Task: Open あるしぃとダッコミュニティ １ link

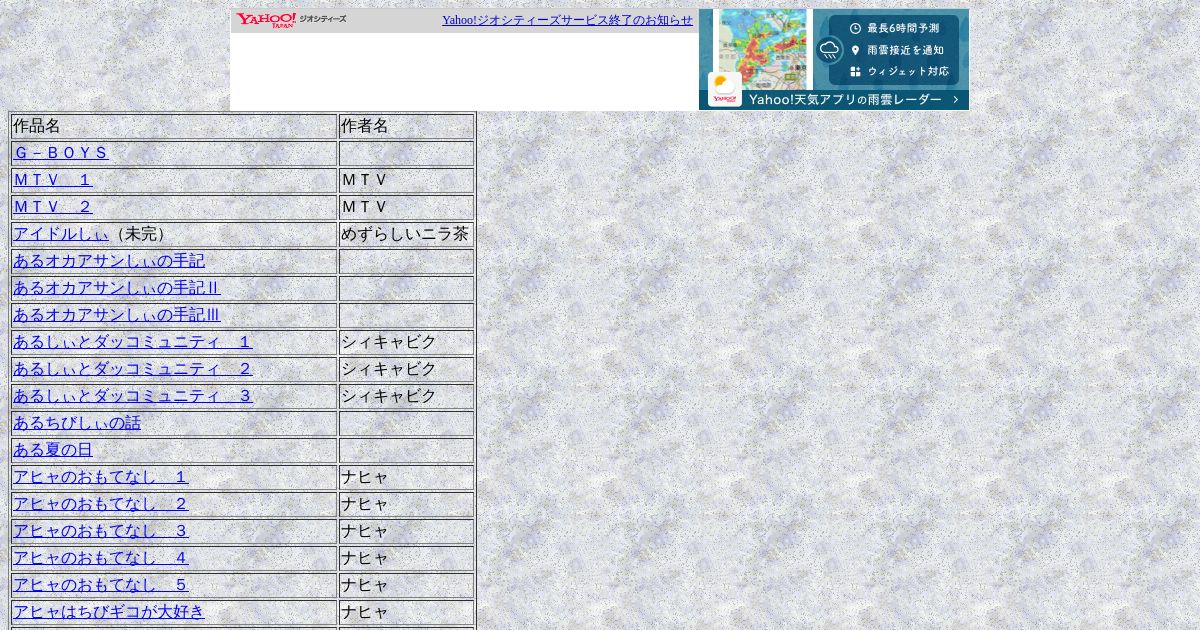Action: click(133, 342)
